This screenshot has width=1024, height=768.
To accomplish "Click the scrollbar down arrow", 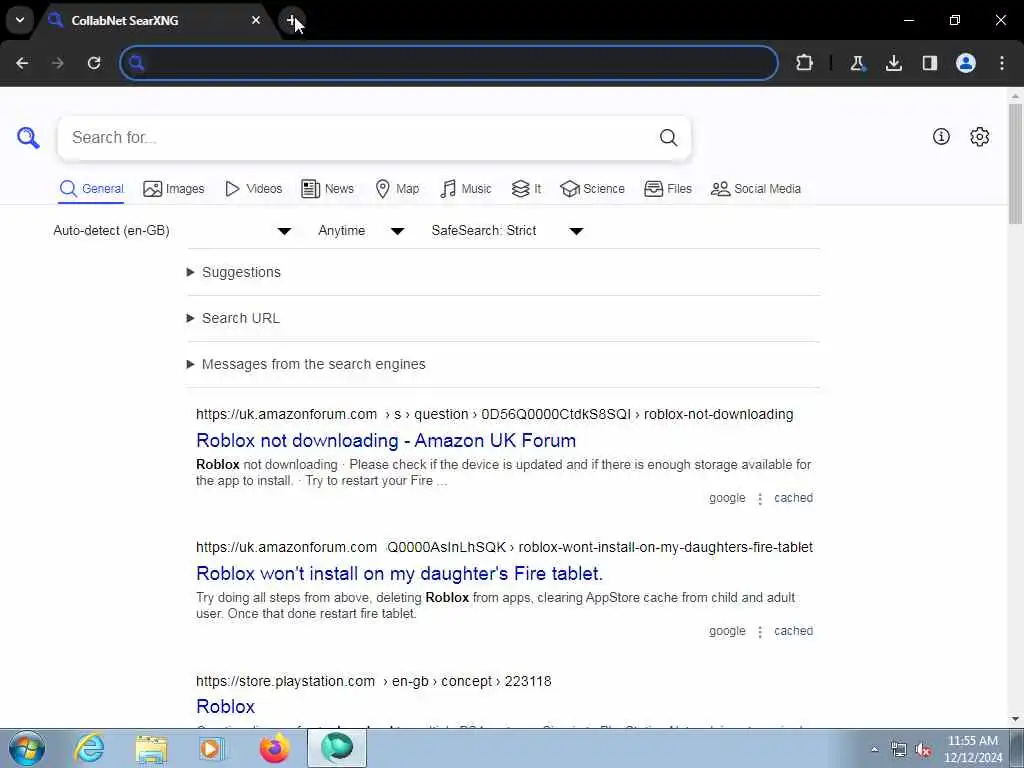I will (x=1015, y=720).
